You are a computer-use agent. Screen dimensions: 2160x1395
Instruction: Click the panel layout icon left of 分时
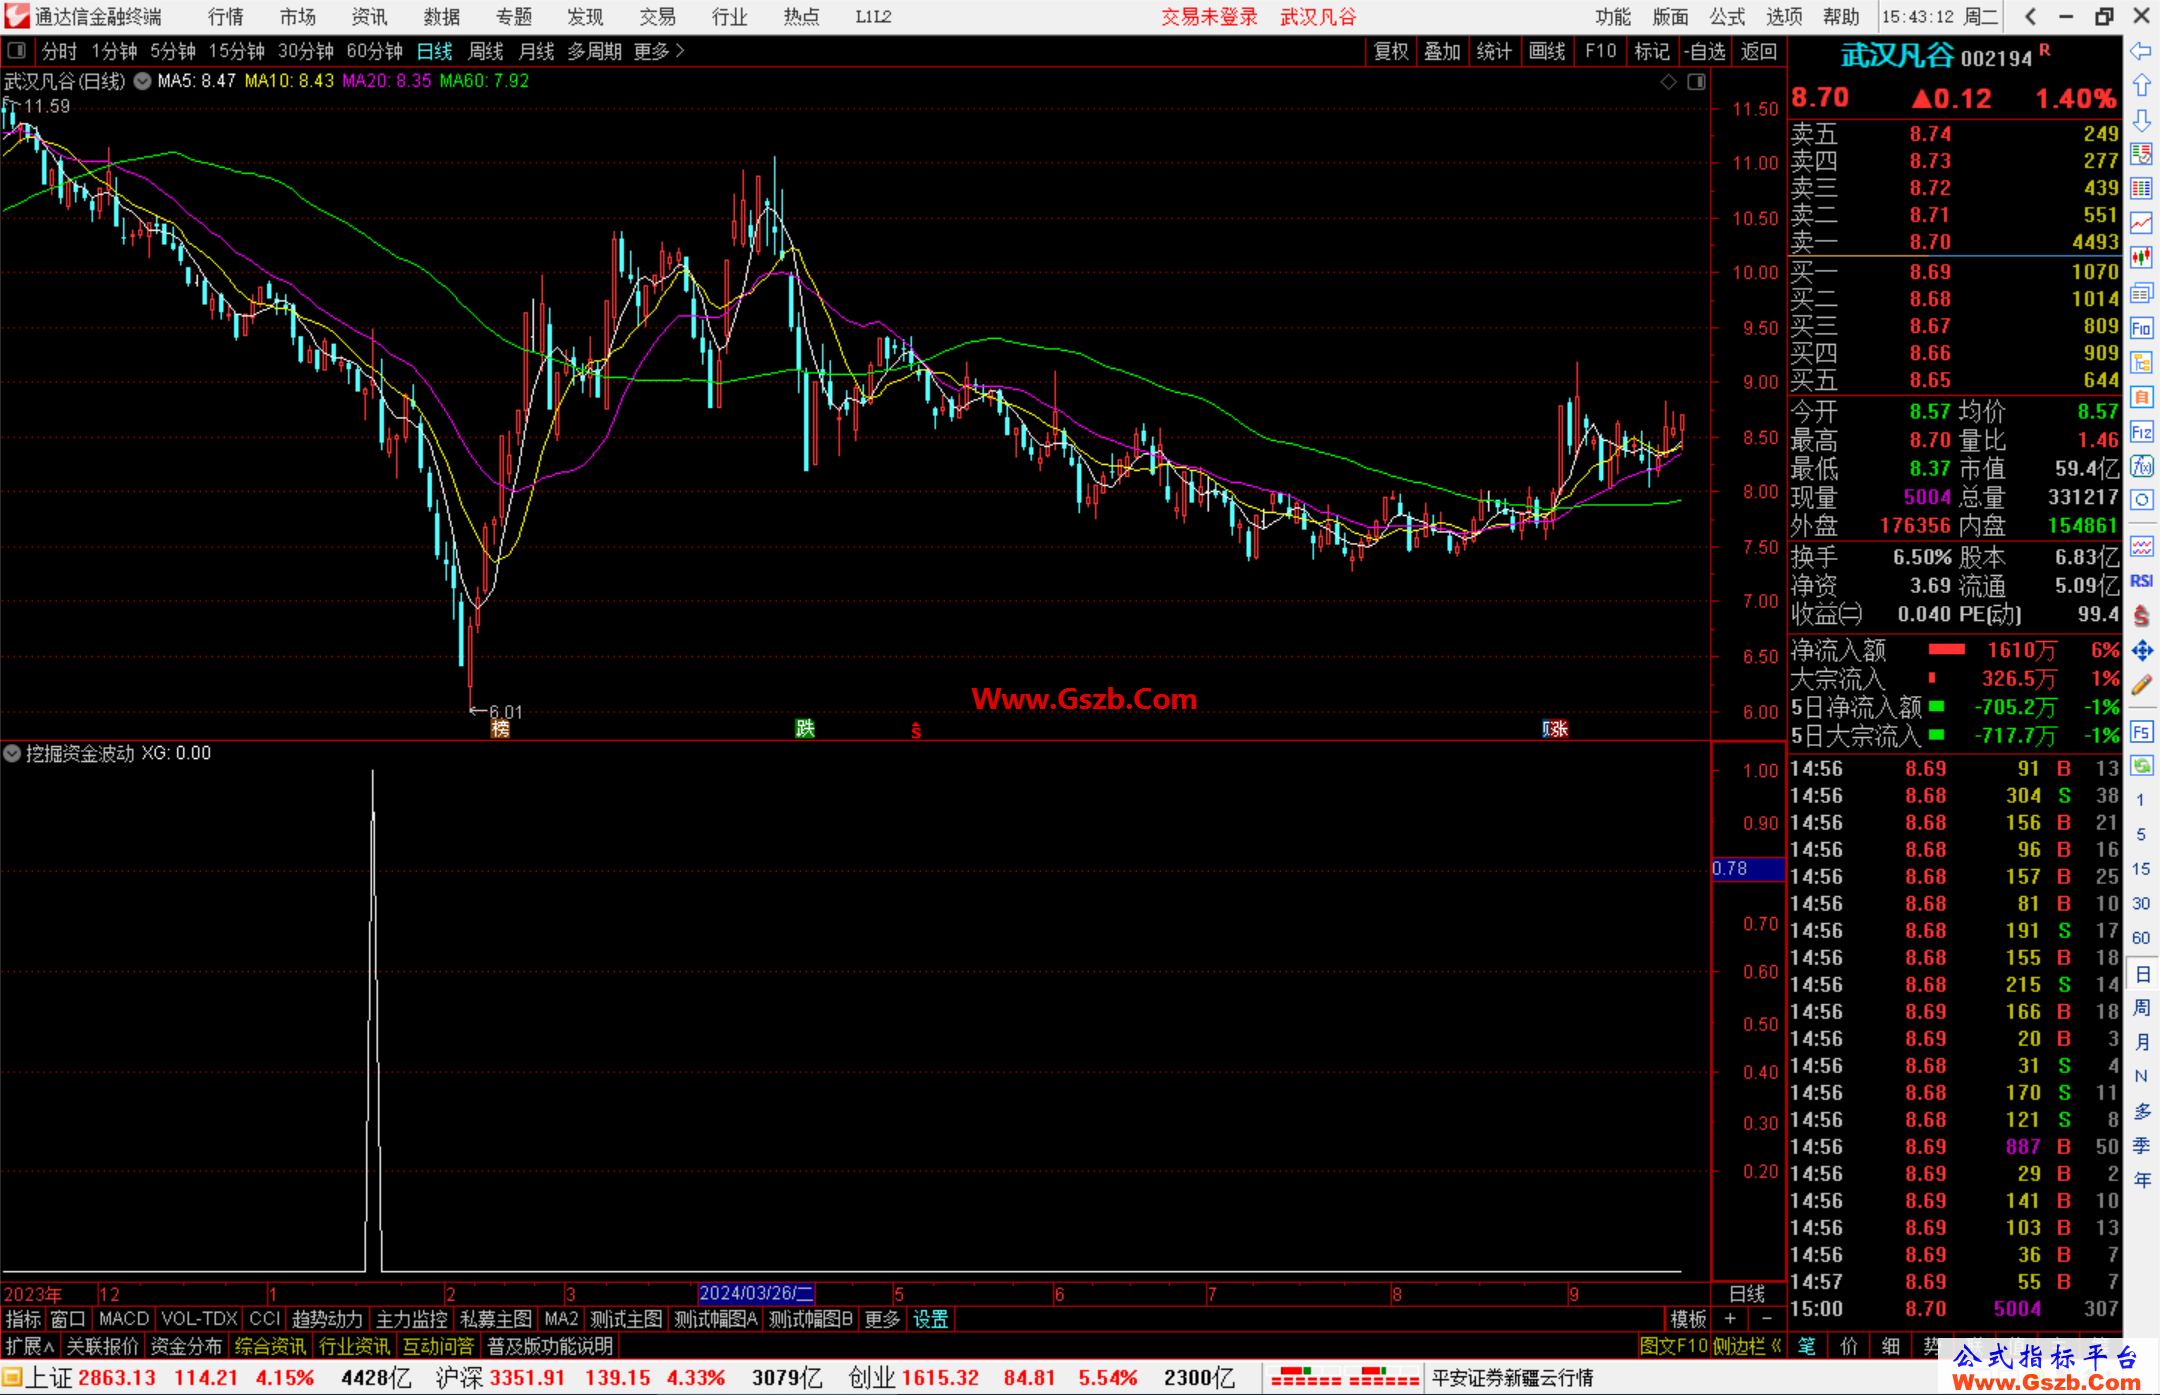[16, 50]
